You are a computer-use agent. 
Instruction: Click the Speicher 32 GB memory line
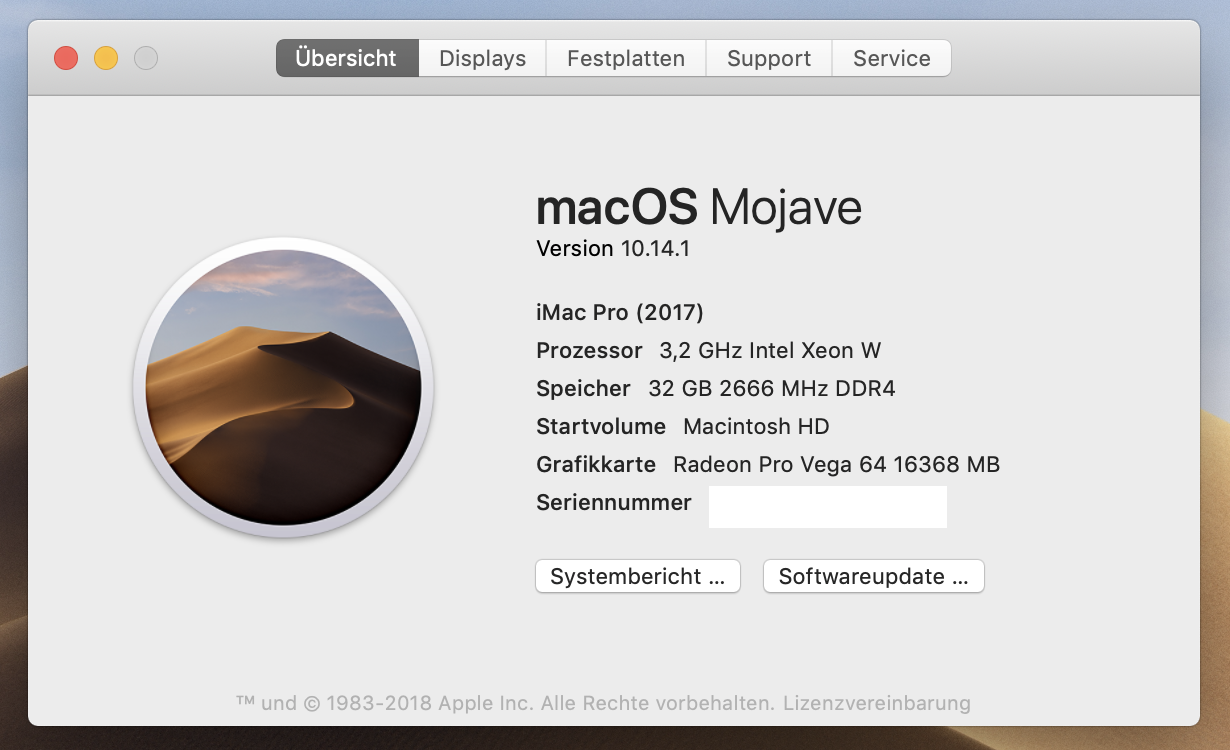715,389
